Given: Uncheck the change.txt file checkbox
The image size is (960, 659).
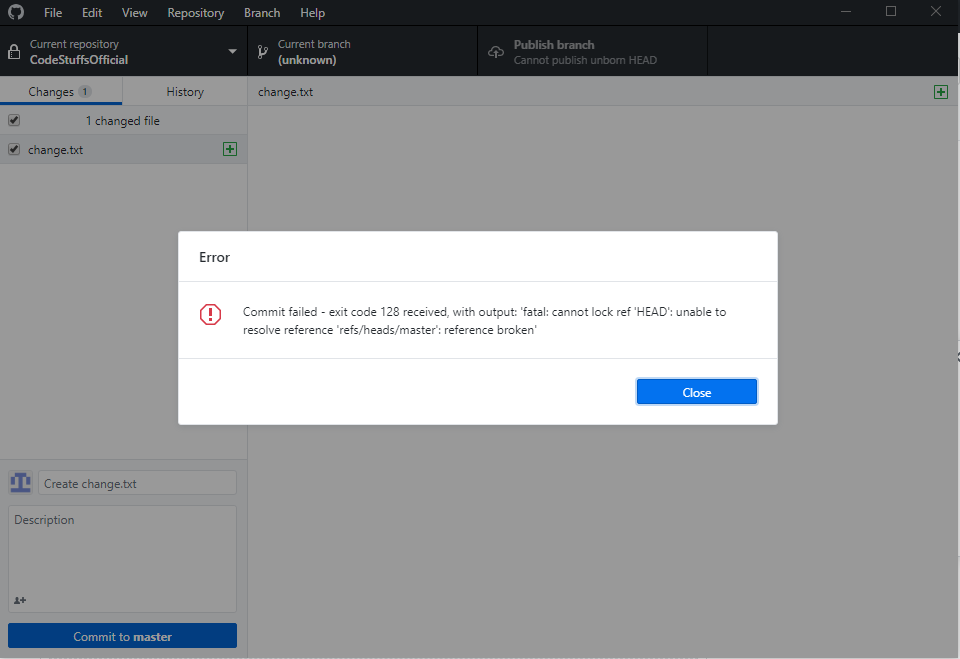Looking at the screenshot, I should pyautogui.click(x=13, y=148).
